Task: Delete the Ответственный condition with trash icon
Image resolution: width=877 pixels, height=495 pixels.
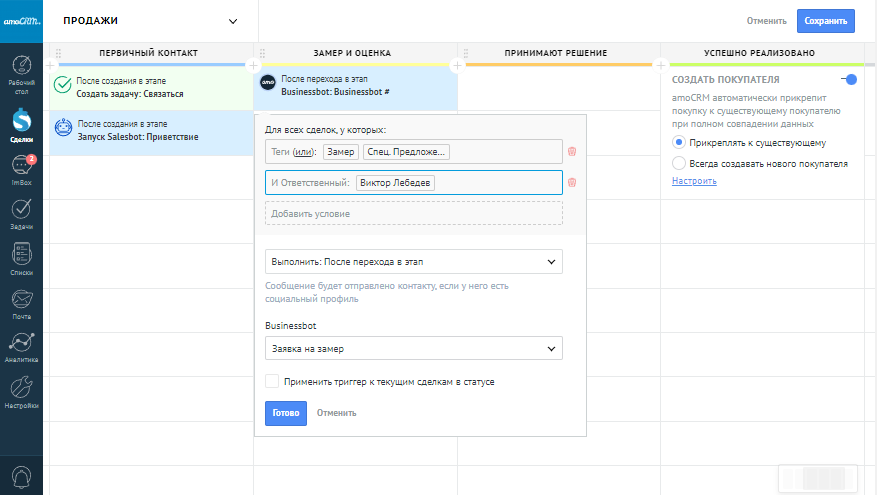Action: (572, 183)
